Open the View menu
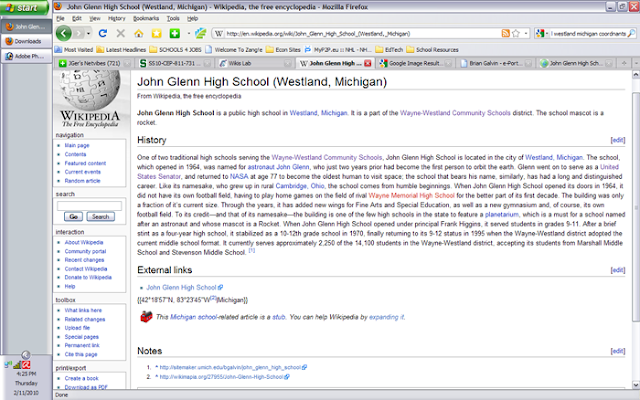 pos(95,18)
